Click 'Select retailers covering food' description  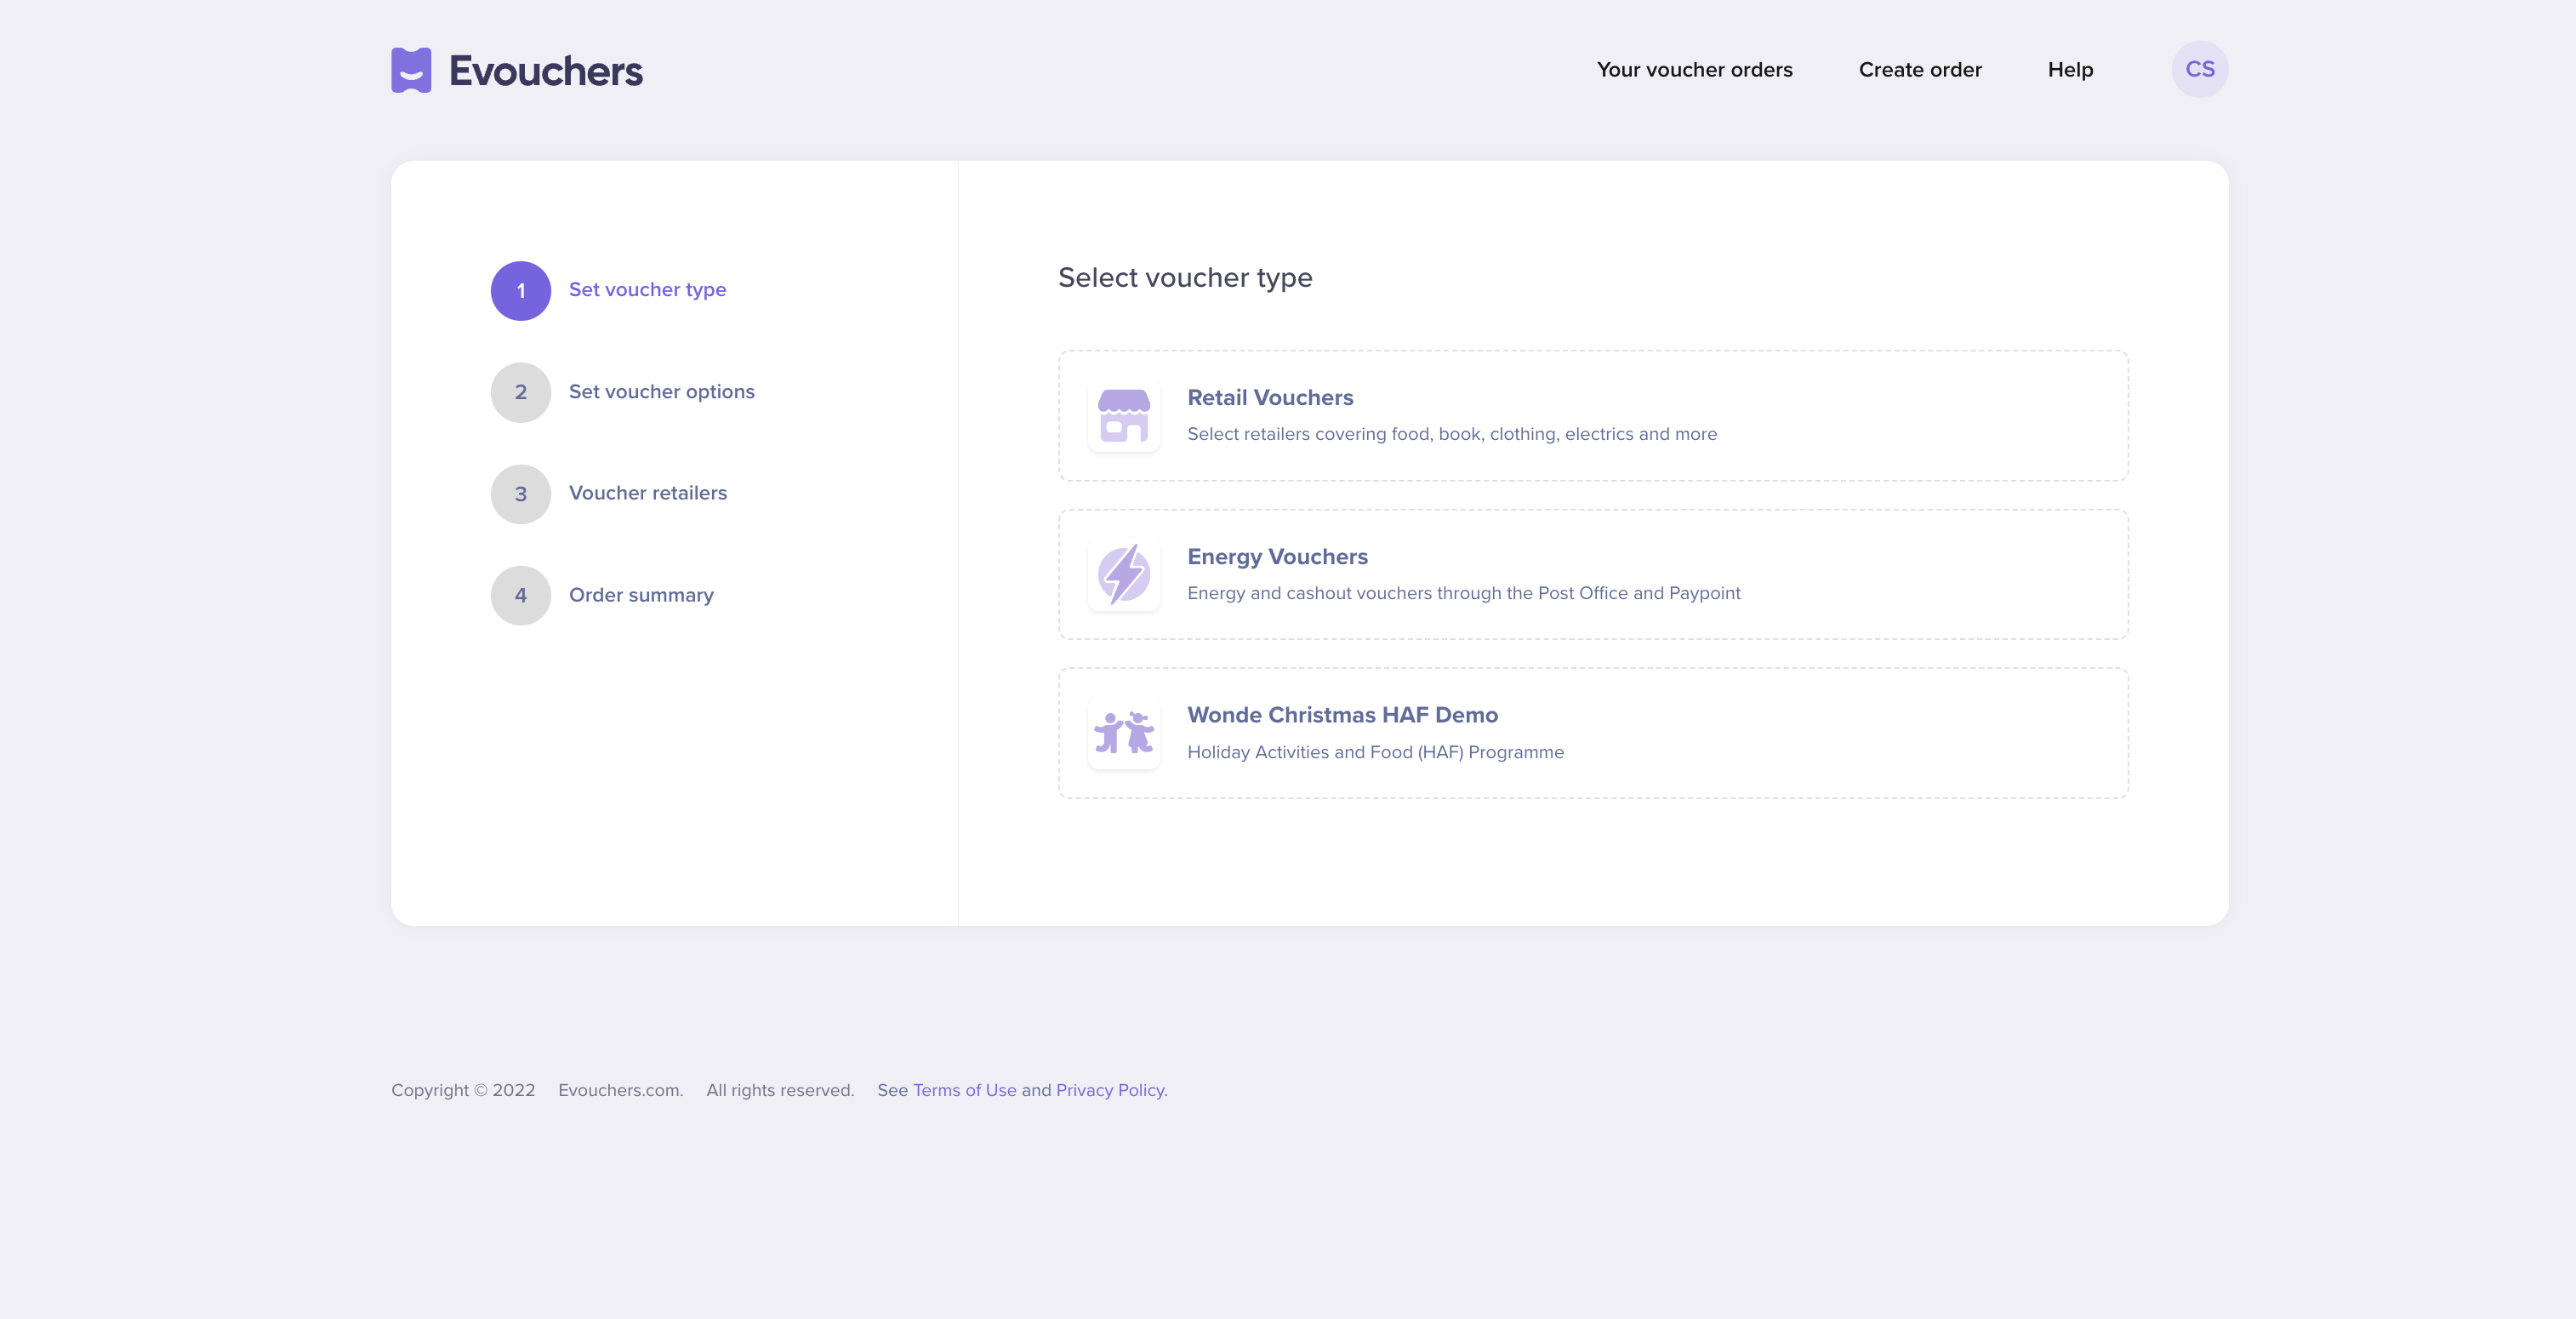(x=1451, y=434)
